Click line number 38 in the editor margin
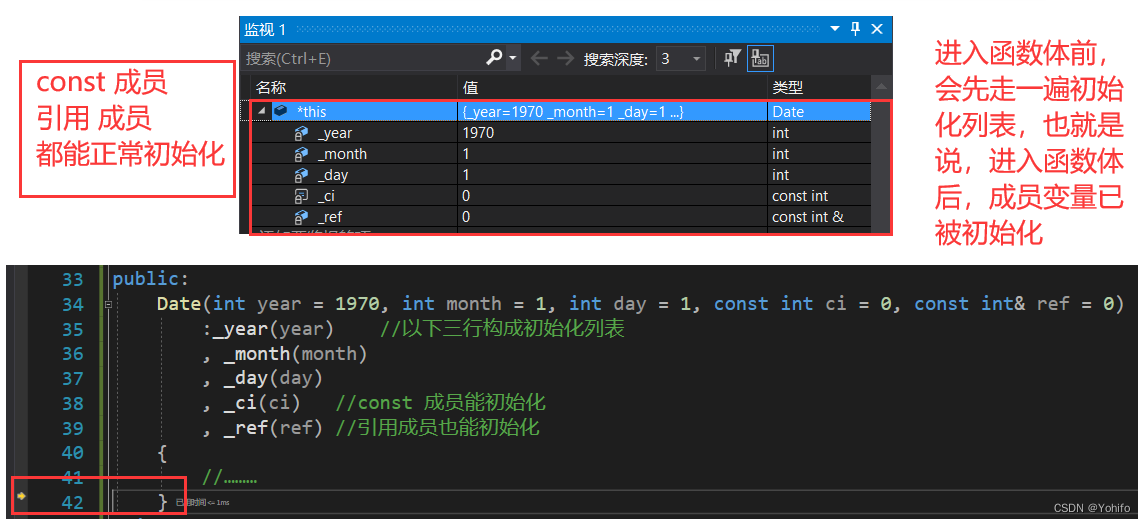Screen dimensions: 1146x523 (x=72, y=403)
